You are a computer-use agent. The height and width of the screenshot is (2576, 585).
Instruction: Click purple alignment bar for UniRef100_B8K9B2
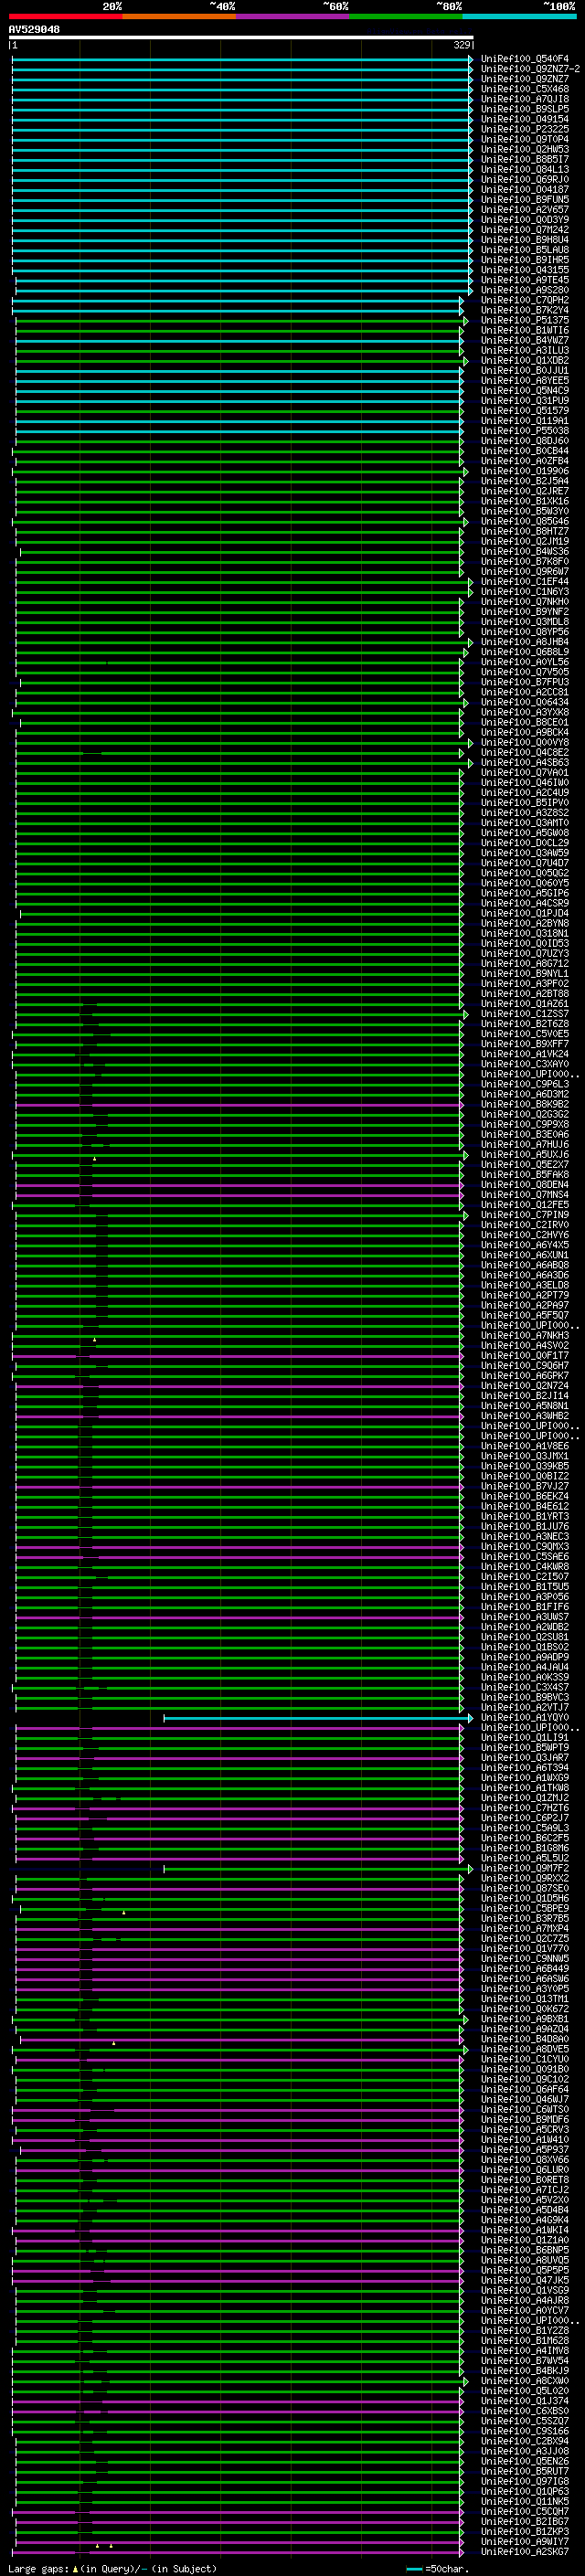point(239,1104)
